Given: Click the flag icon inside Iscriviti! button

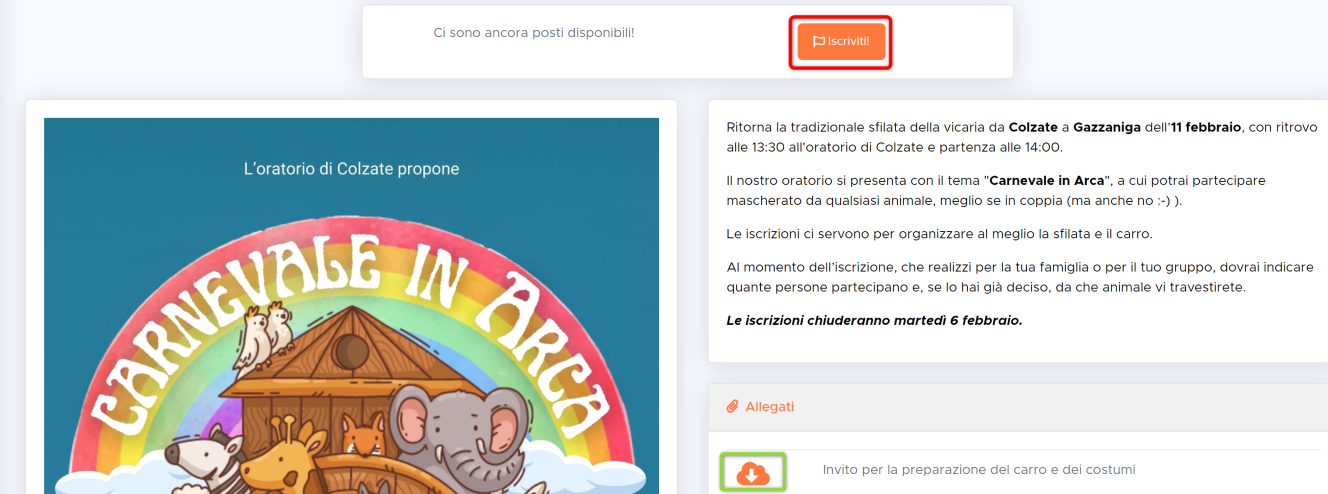Looking at the screenshot, I should click(818, 42).
